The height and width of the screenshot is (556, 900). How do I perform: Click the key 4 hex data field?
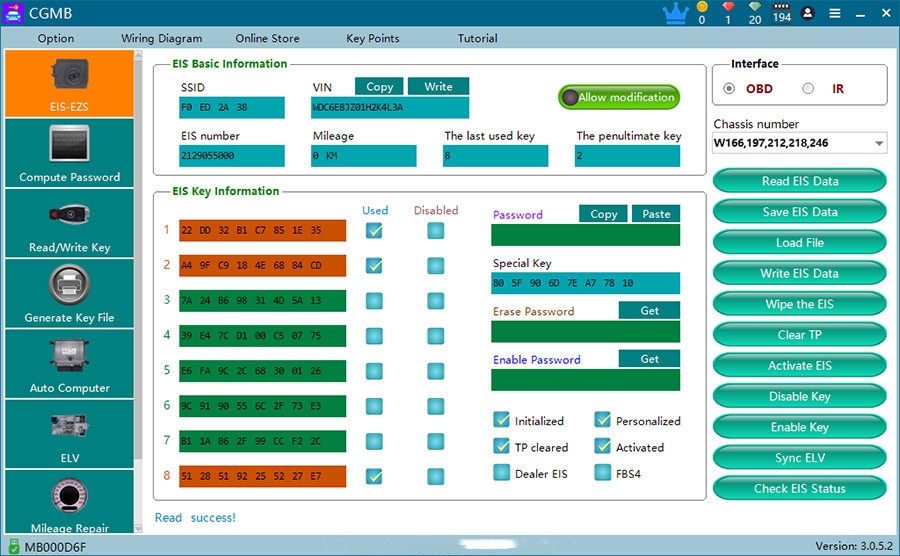[262, 336]
